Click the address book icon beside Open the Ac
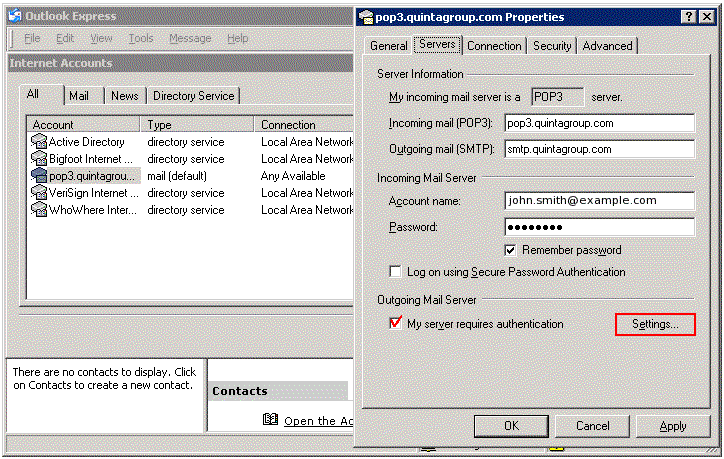Image resolution: width=724 pixels, height=459 pixels. click(x=270, y=419)
